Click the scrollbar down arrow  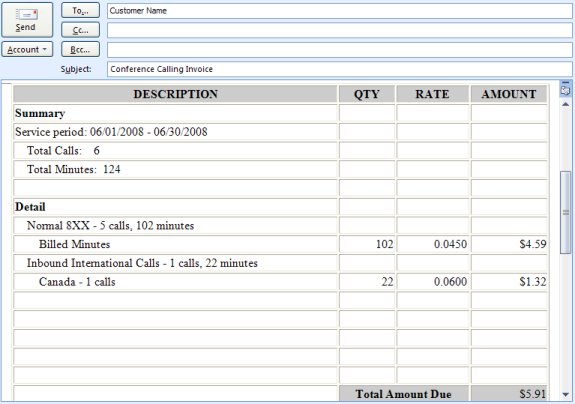(565, 394)
